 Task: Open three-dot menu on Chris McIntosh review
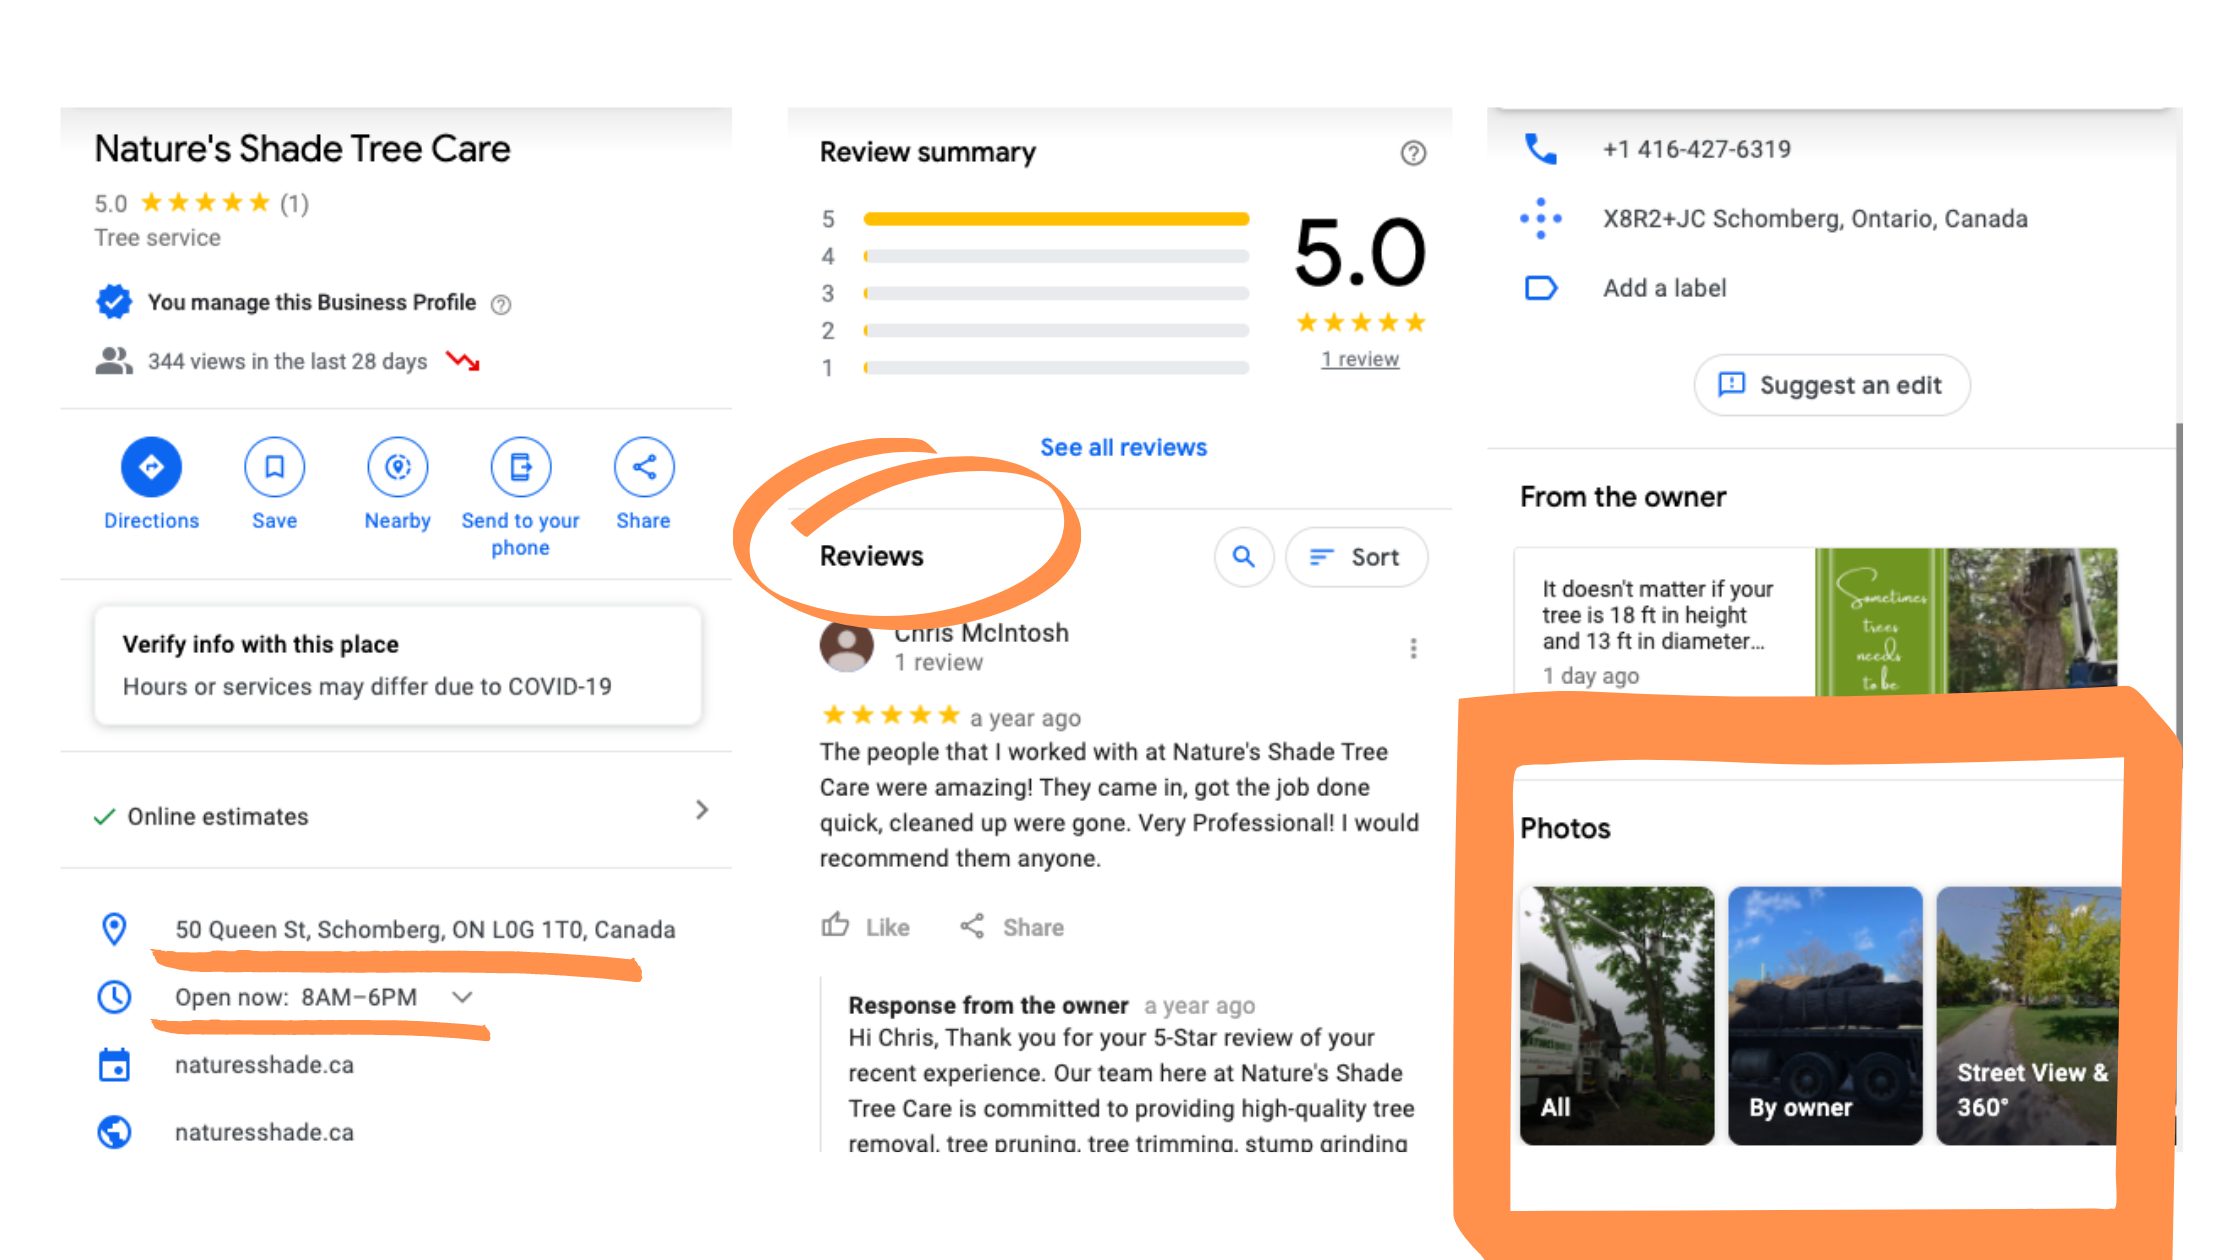tap(1413, 649)
